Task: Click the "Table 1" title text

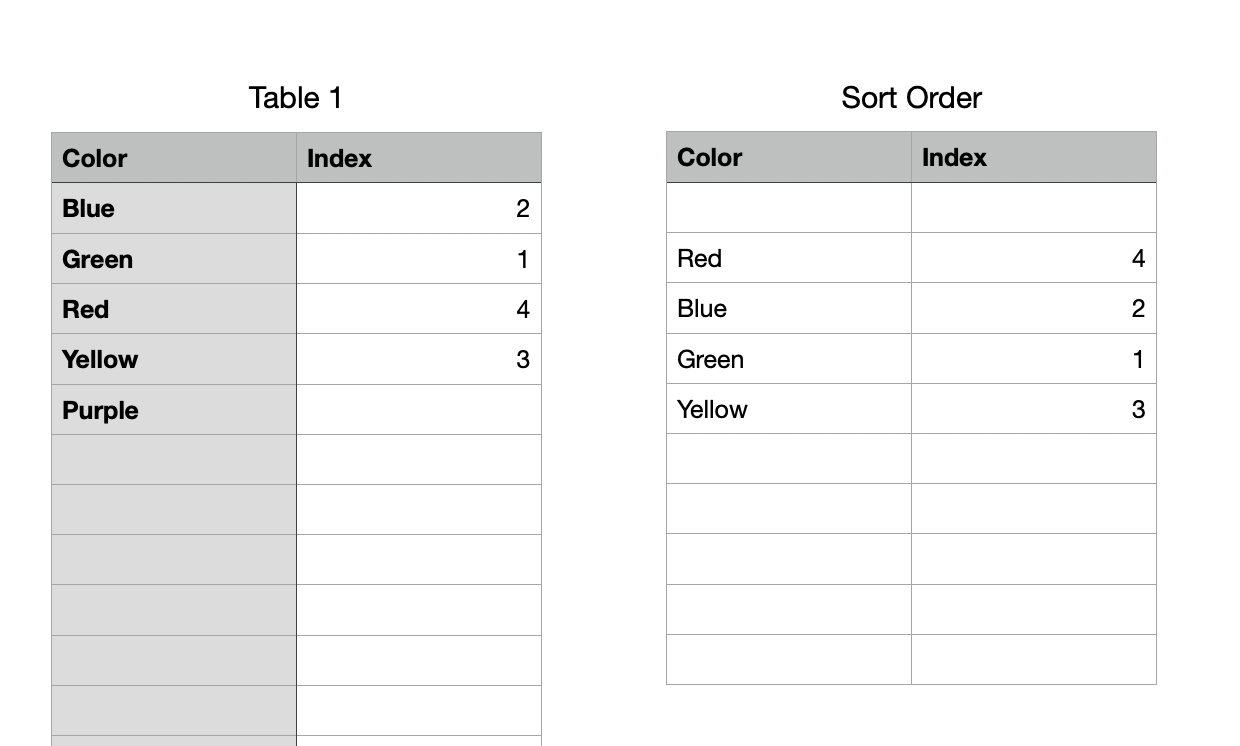Action: pyautogui.click(x=295, y=98)
